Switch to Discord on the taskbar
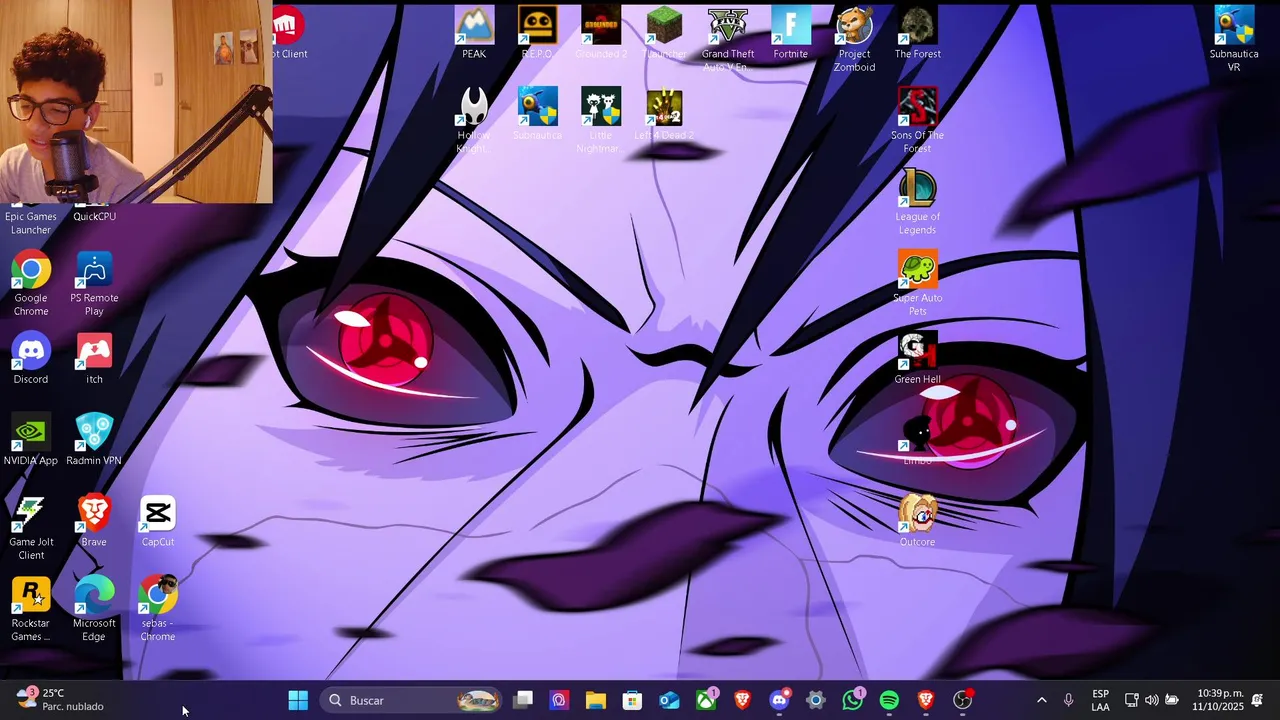 point(779,700)
